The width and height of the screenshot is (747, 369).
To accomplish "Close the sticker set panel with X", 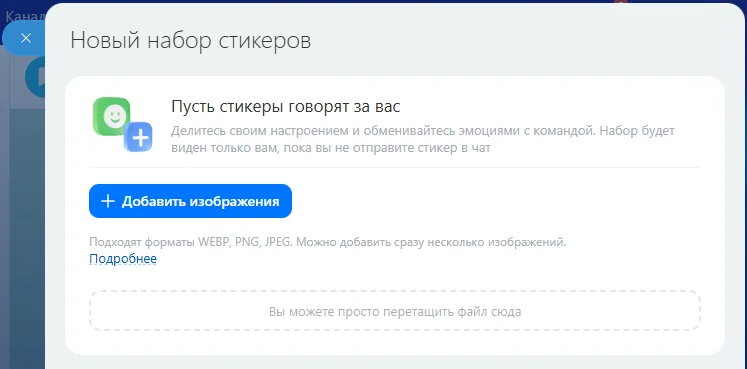I will (x=26, y=38).
